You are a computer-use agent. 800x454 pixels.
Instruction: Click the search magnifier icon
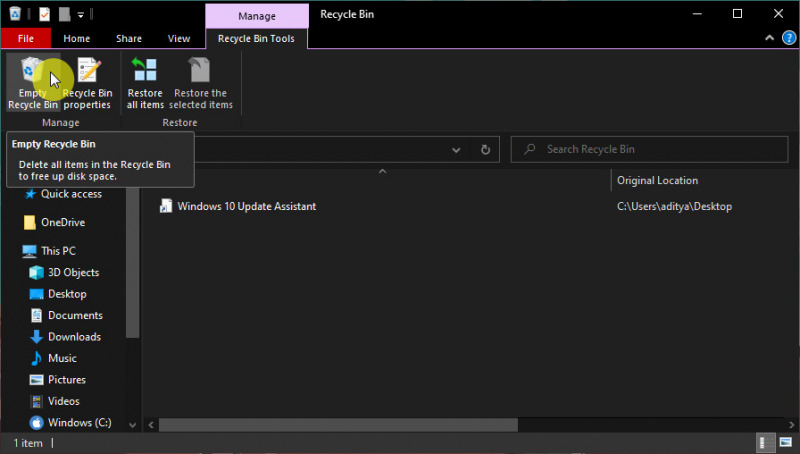(530, 149)
